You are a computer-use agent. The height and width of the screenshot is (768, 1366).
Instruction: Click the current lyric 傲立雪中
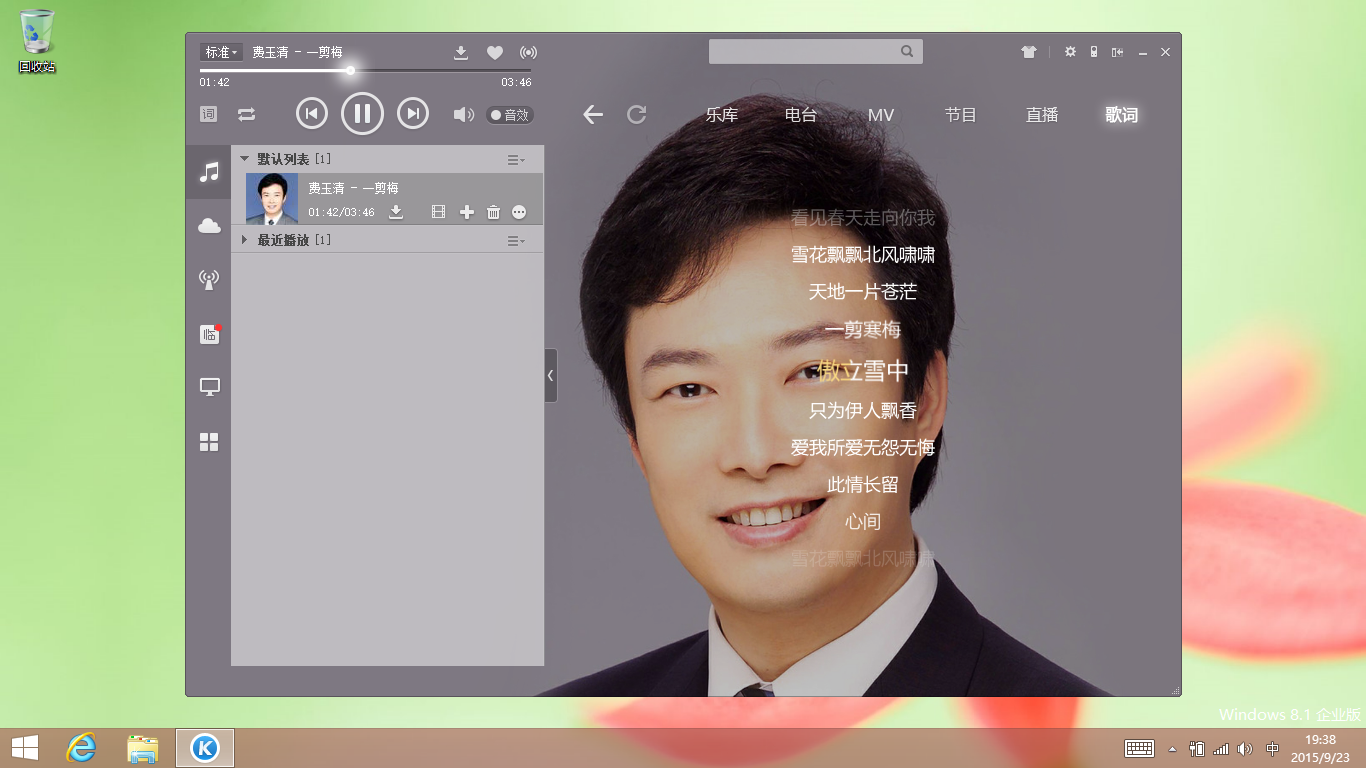(x=863, y=370)
